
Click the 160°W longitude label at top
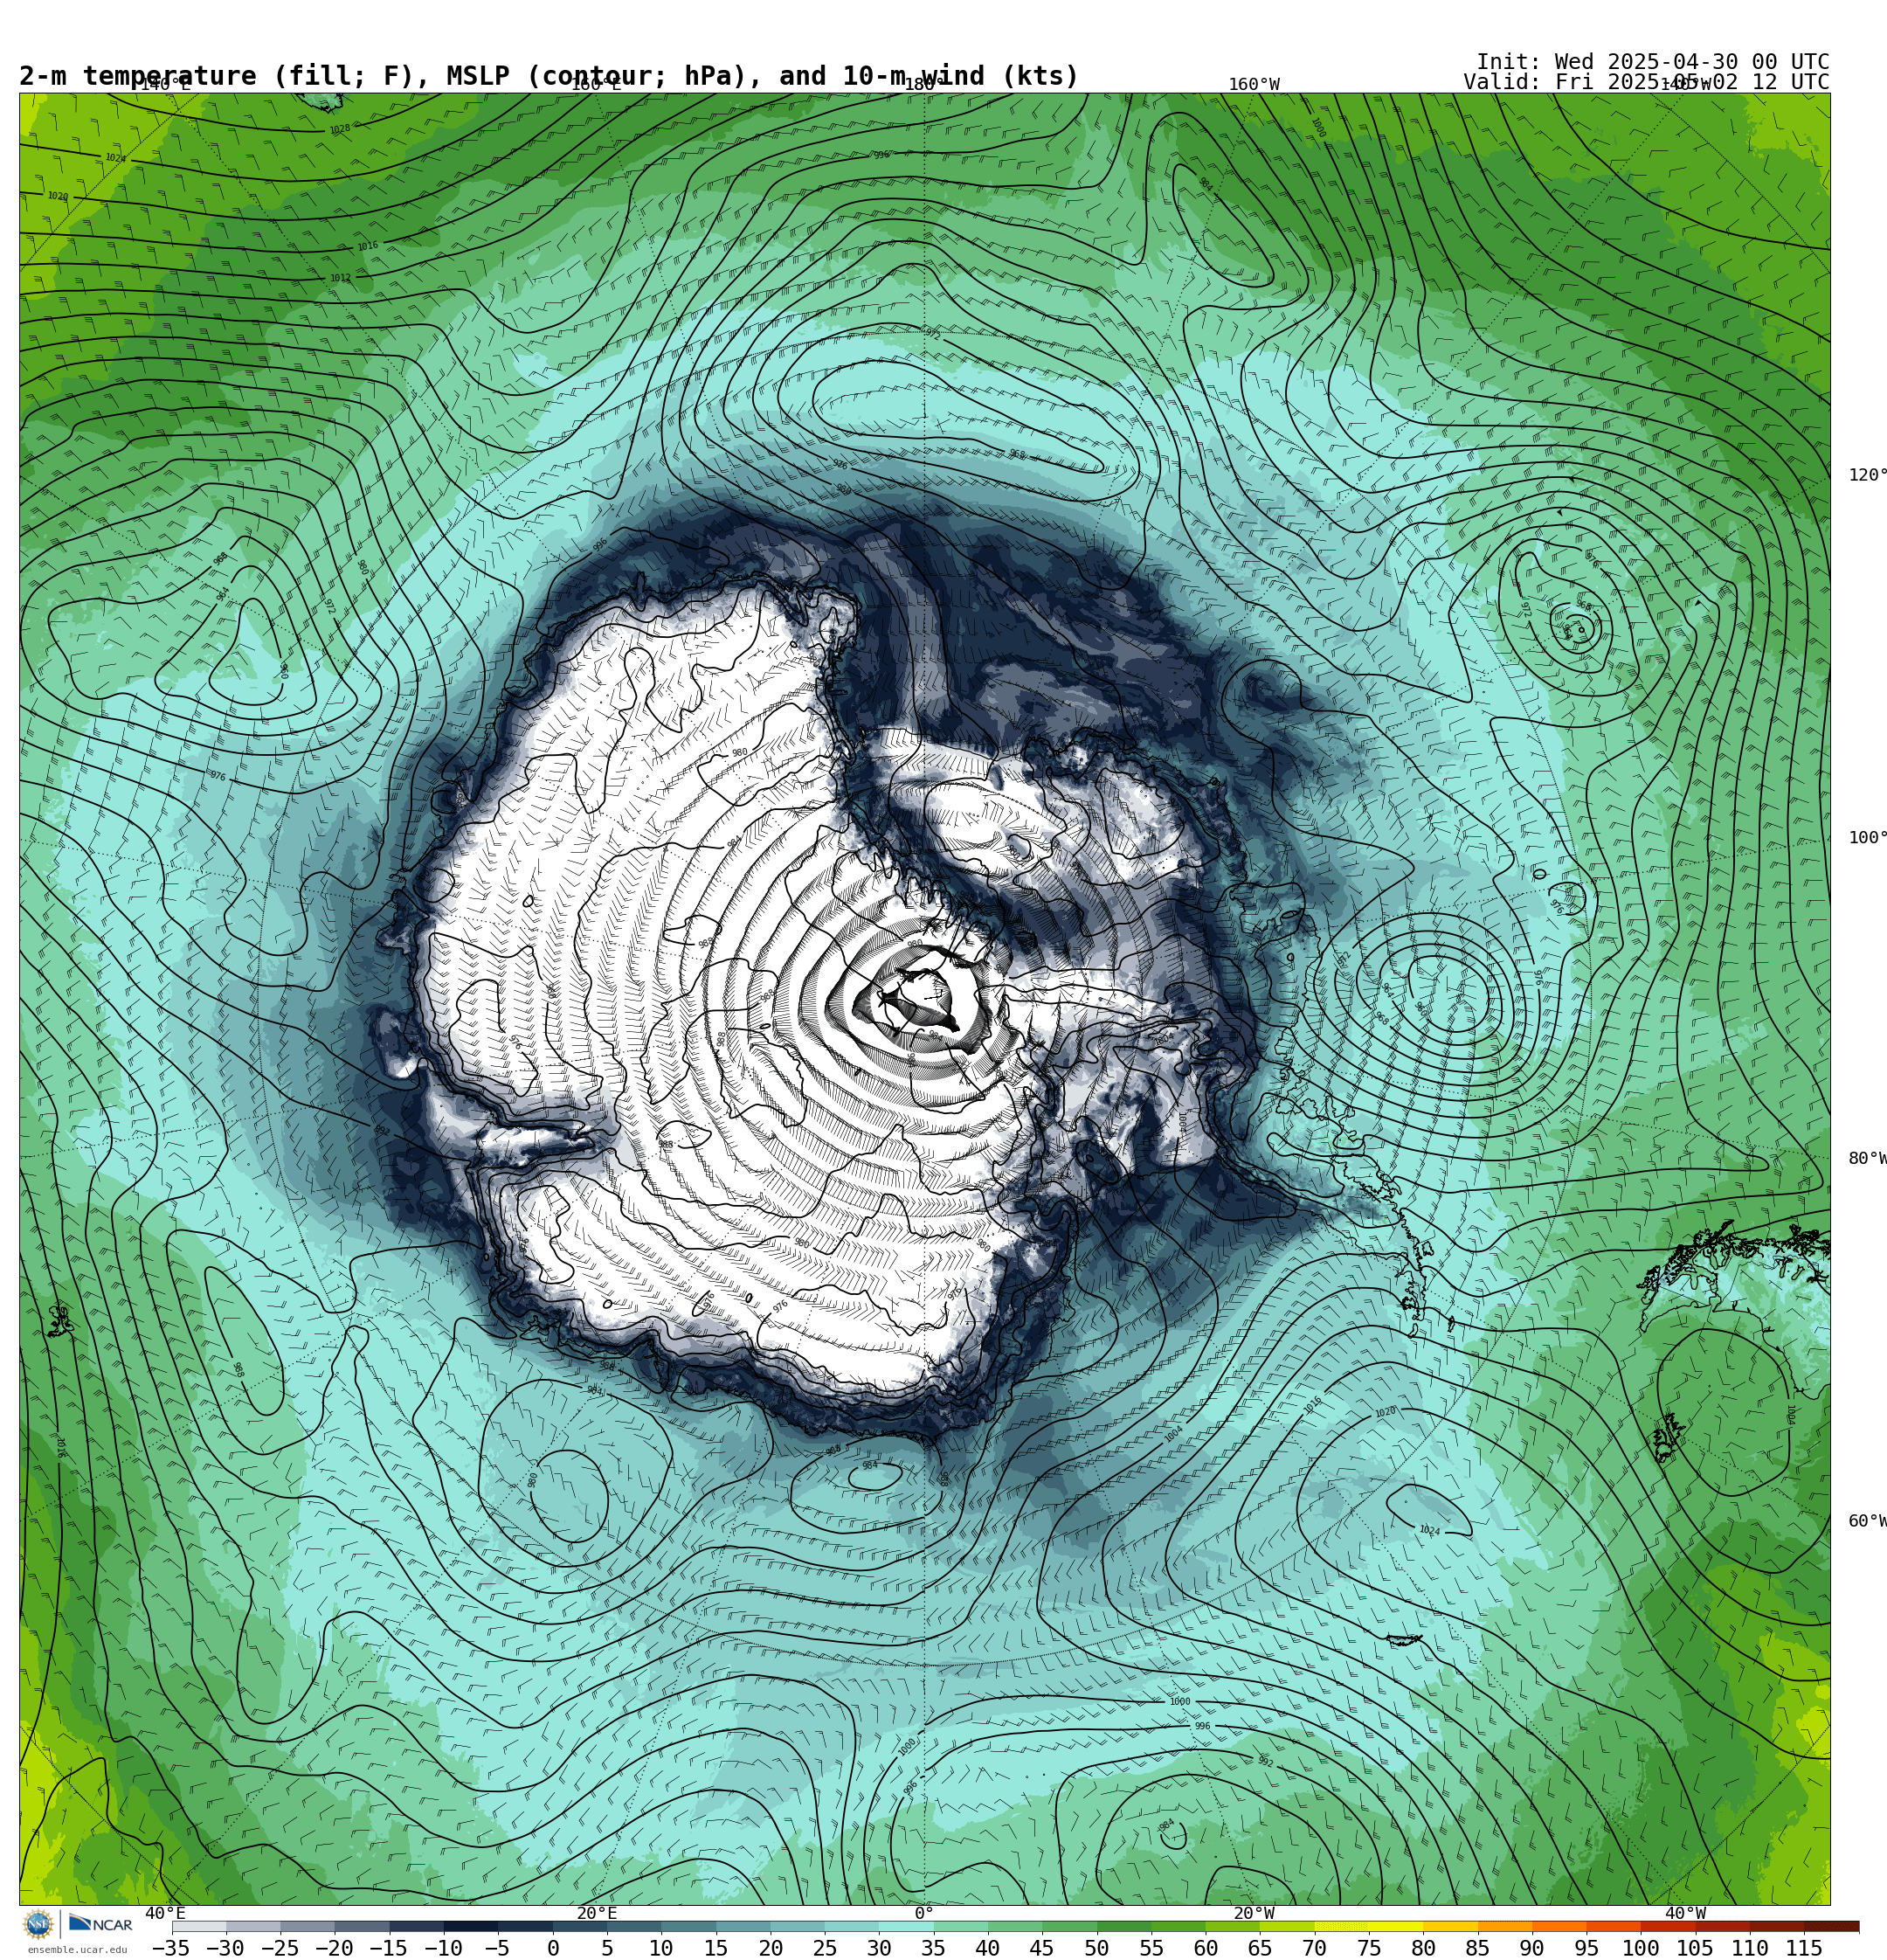(x=1254, y=85)
